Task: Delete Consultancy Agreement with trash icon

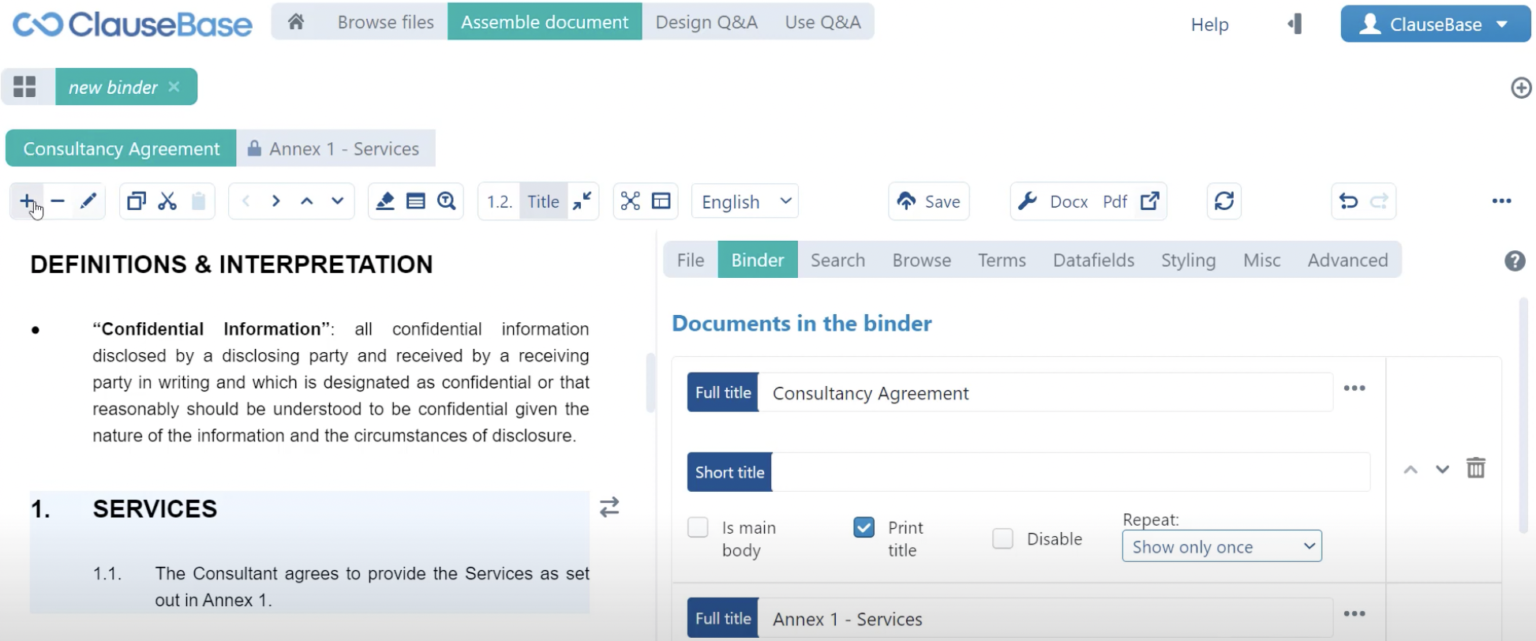Action: click(1475, 468)
